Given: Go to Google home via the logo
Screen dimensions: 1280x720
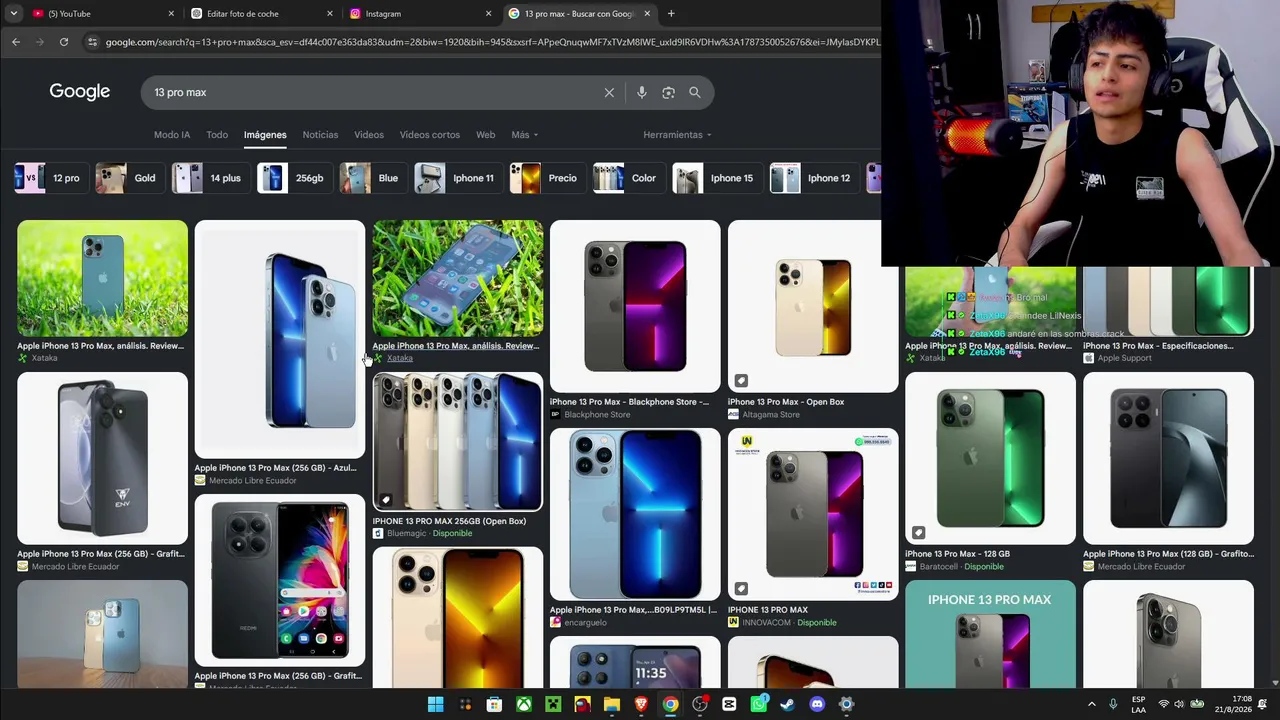Looking at the screenshot, I should (80, 92).
